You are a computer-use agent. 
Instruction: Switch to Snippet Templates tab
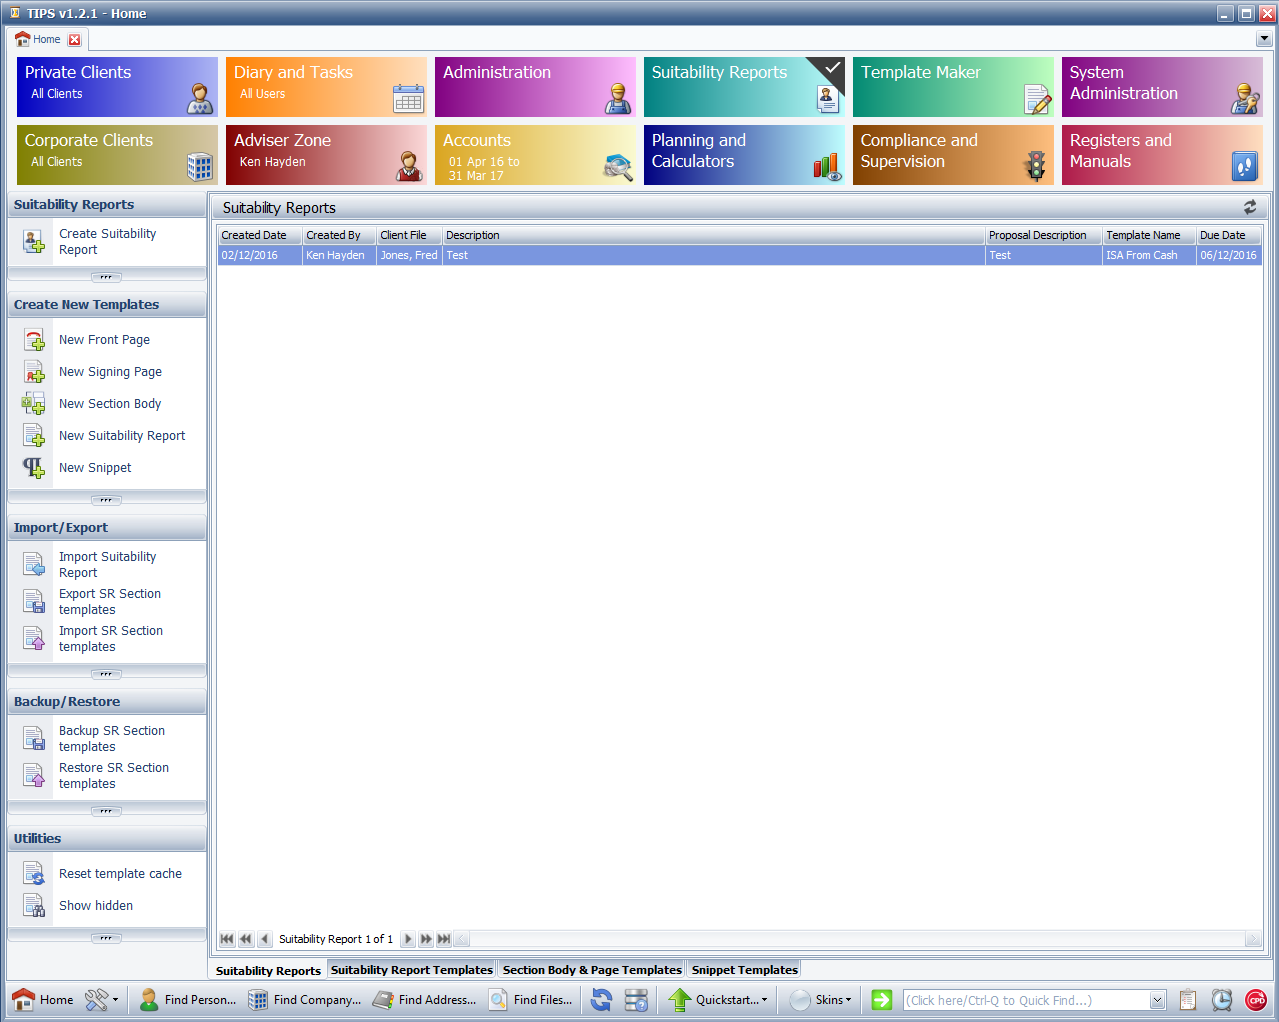click(x=744, y=970)
